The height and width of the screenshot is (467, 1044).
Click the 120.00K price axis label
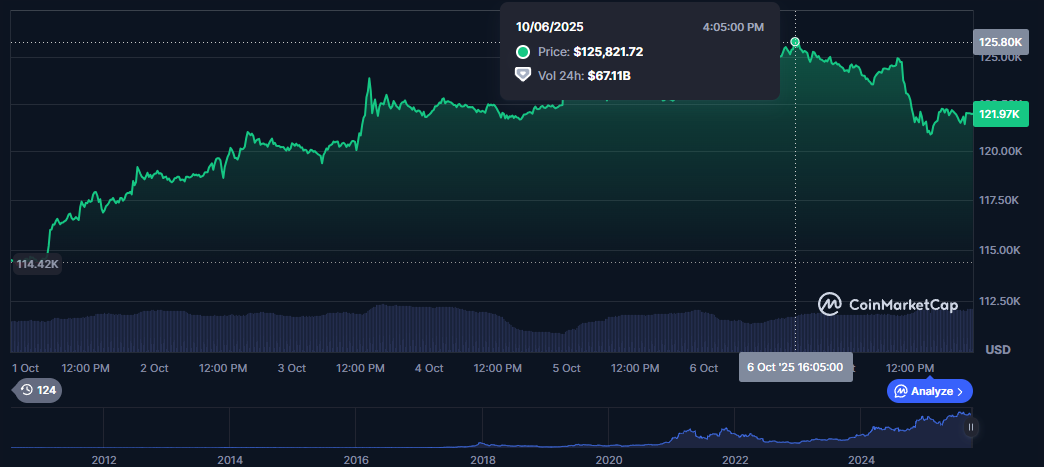pyautogui.click(x=999, y=151)
